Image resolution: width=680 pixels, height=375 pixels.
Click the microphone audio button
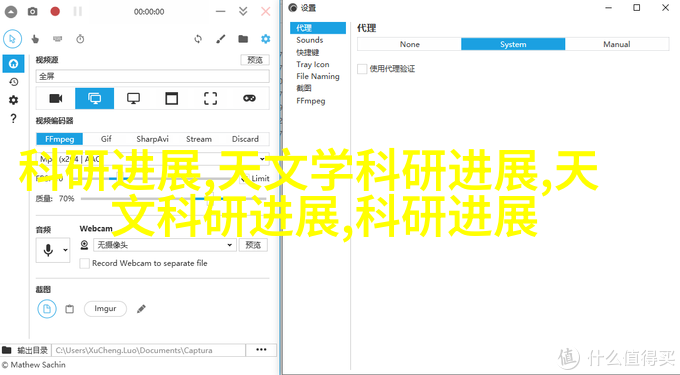click(x=48, y=250)
